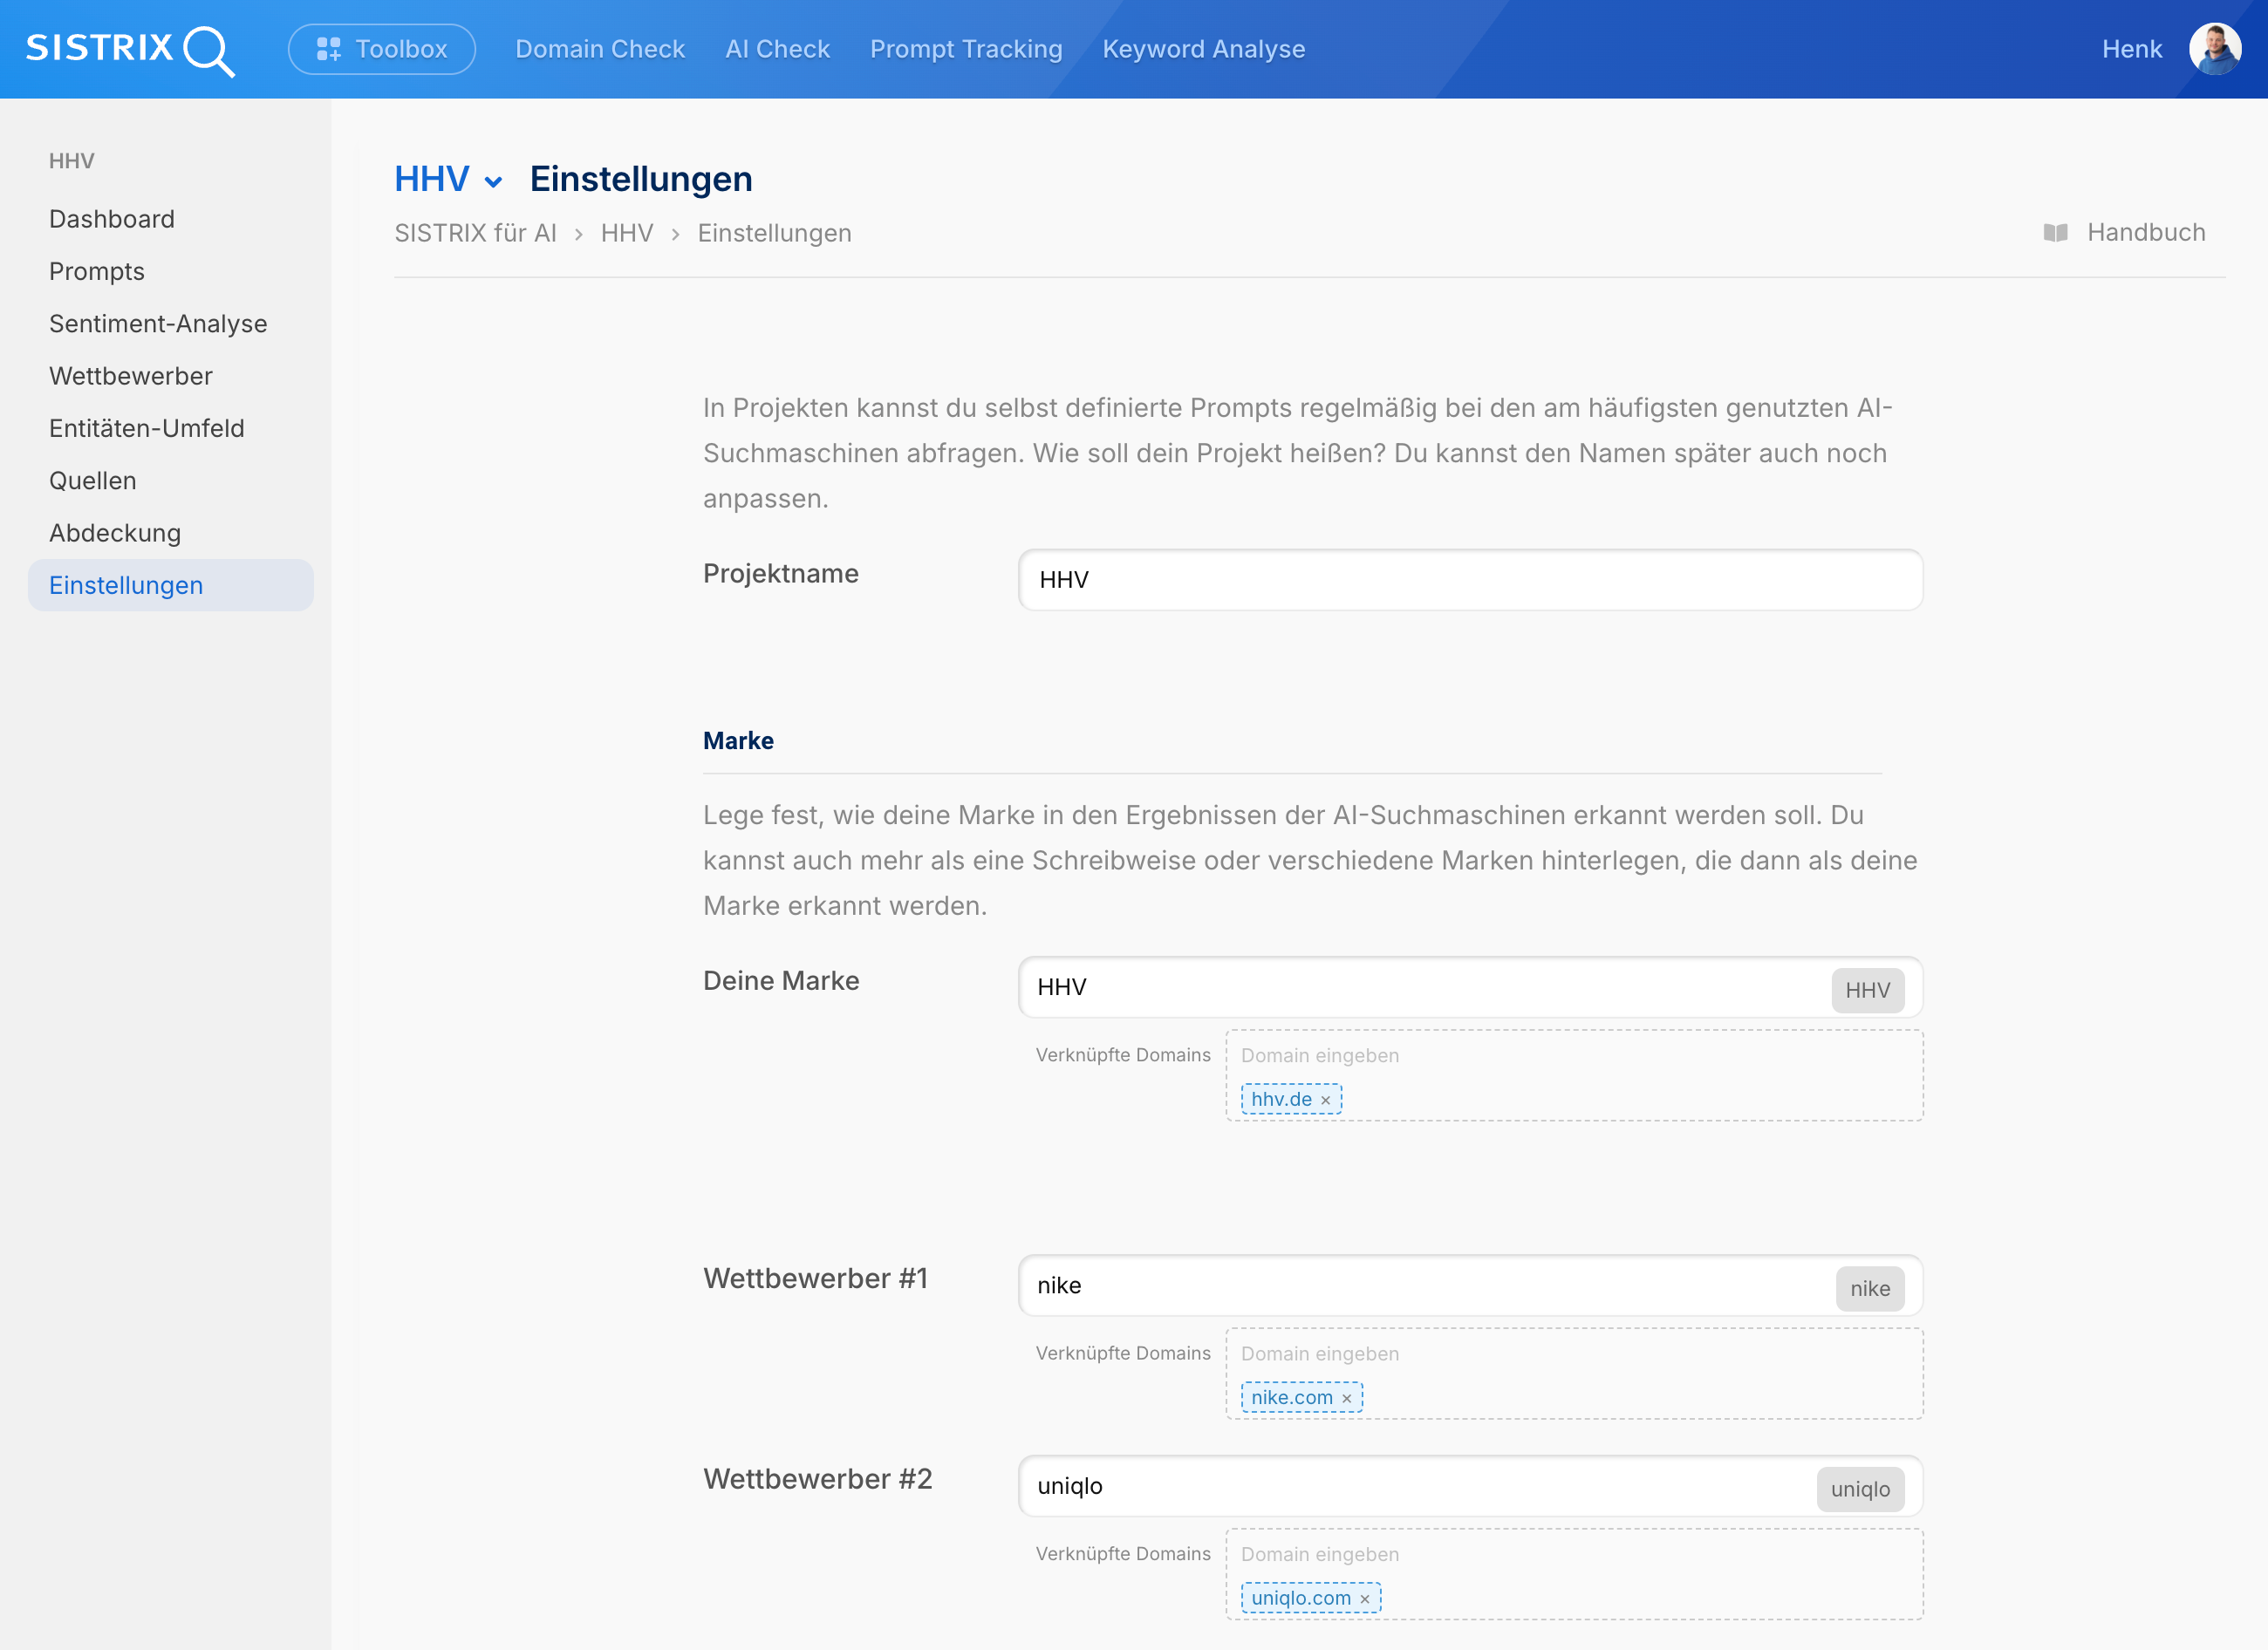This screenshot has height=1650, width=2268.
Task: Click the nike brand badge
Action: (1869, 1288)
